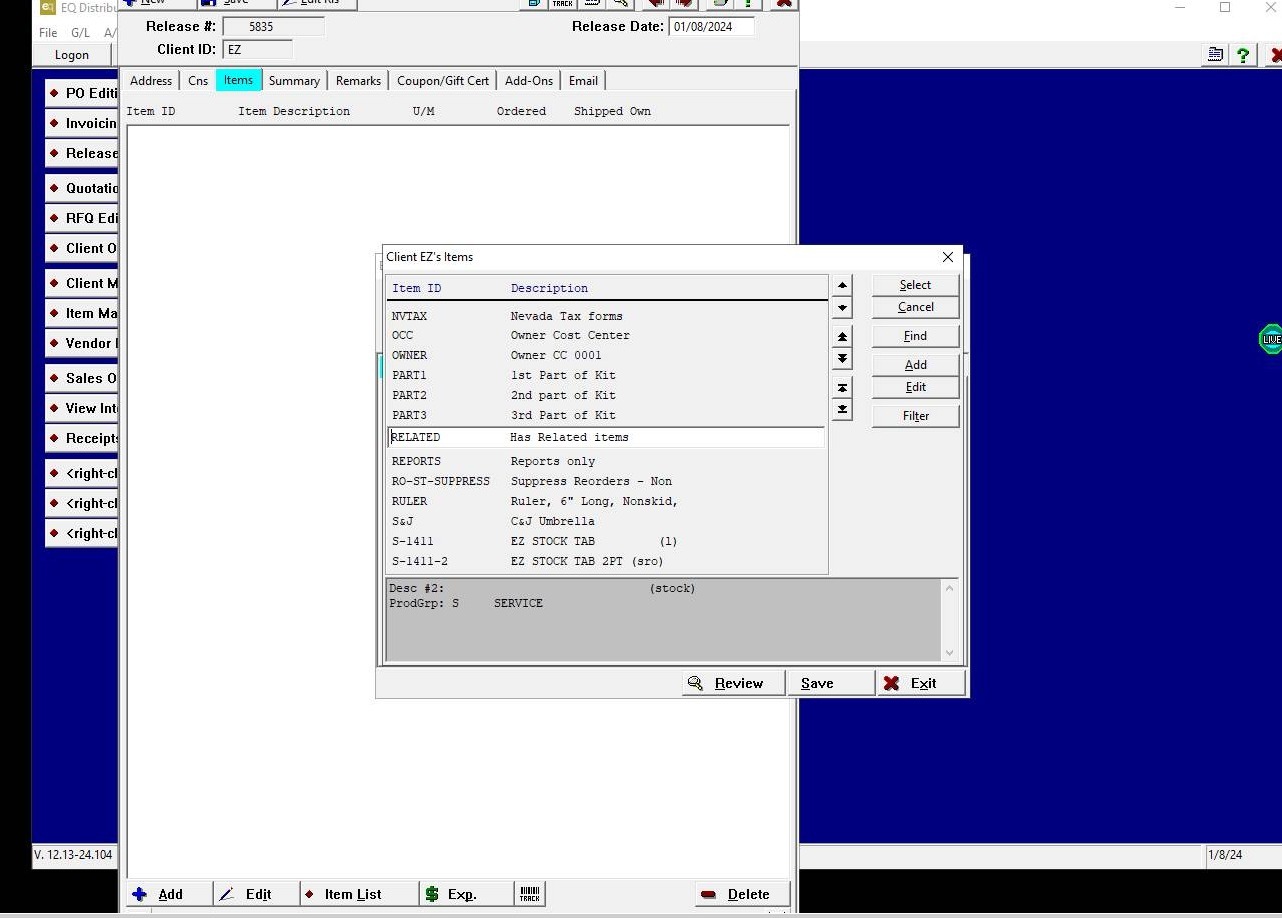1282x918 pixels.
Task: Switch to the Address tab
Action: click(x=151, y=81)
